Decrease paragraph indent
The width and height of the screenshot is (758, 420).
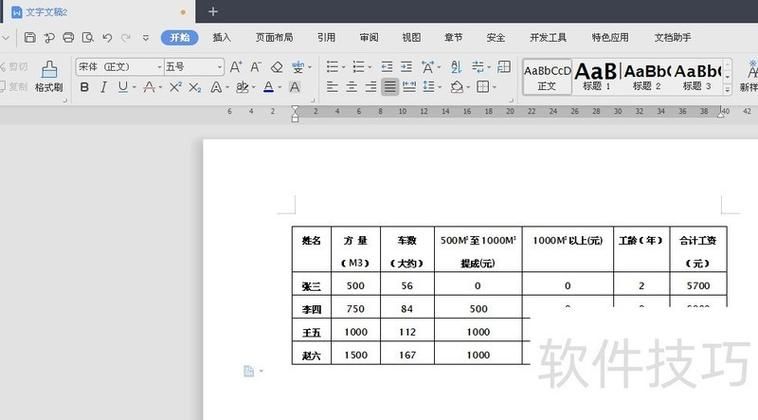click(387, 67)
